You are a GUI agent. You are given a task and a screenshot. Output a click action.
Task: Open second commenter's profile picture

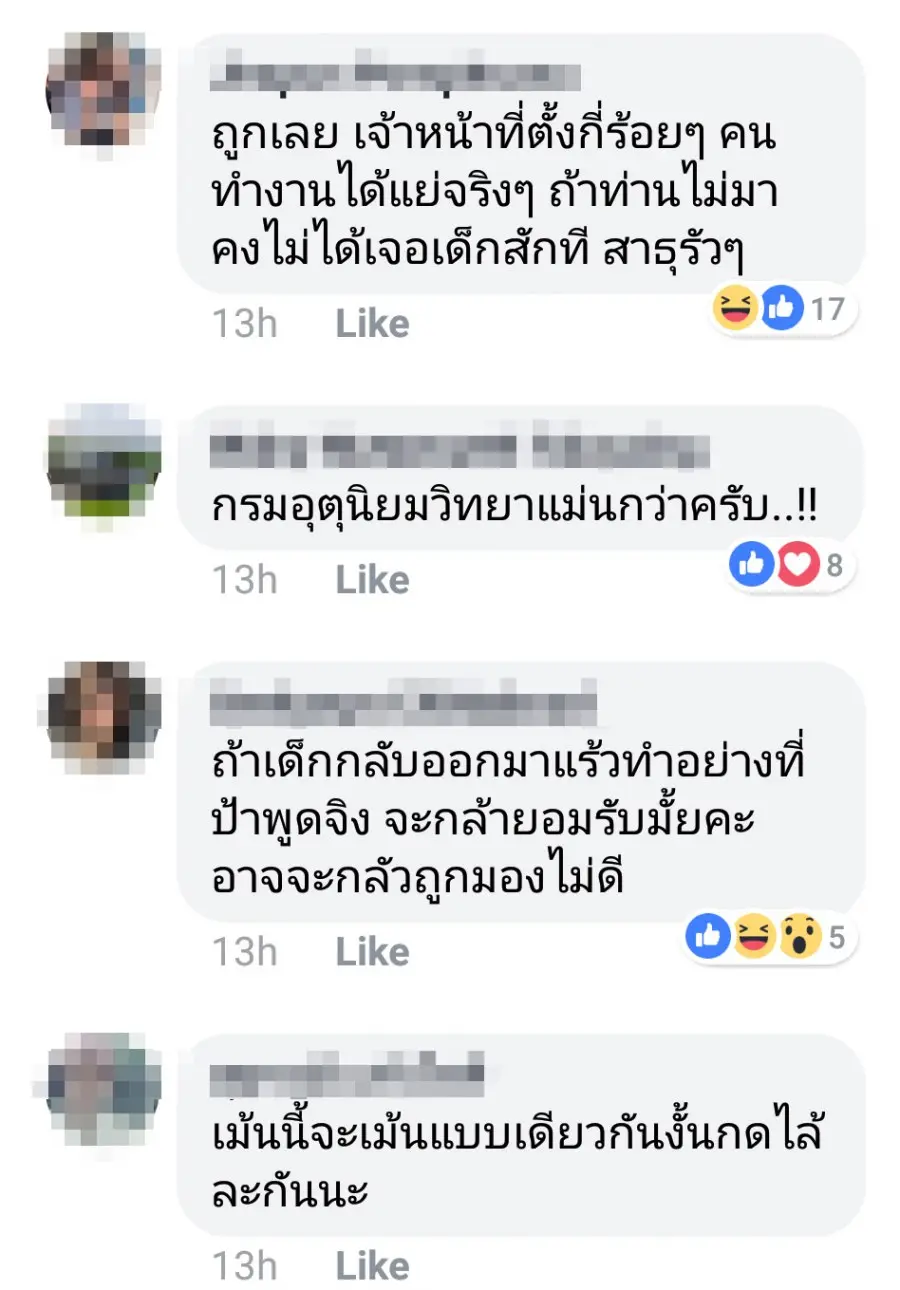[104, 461]
